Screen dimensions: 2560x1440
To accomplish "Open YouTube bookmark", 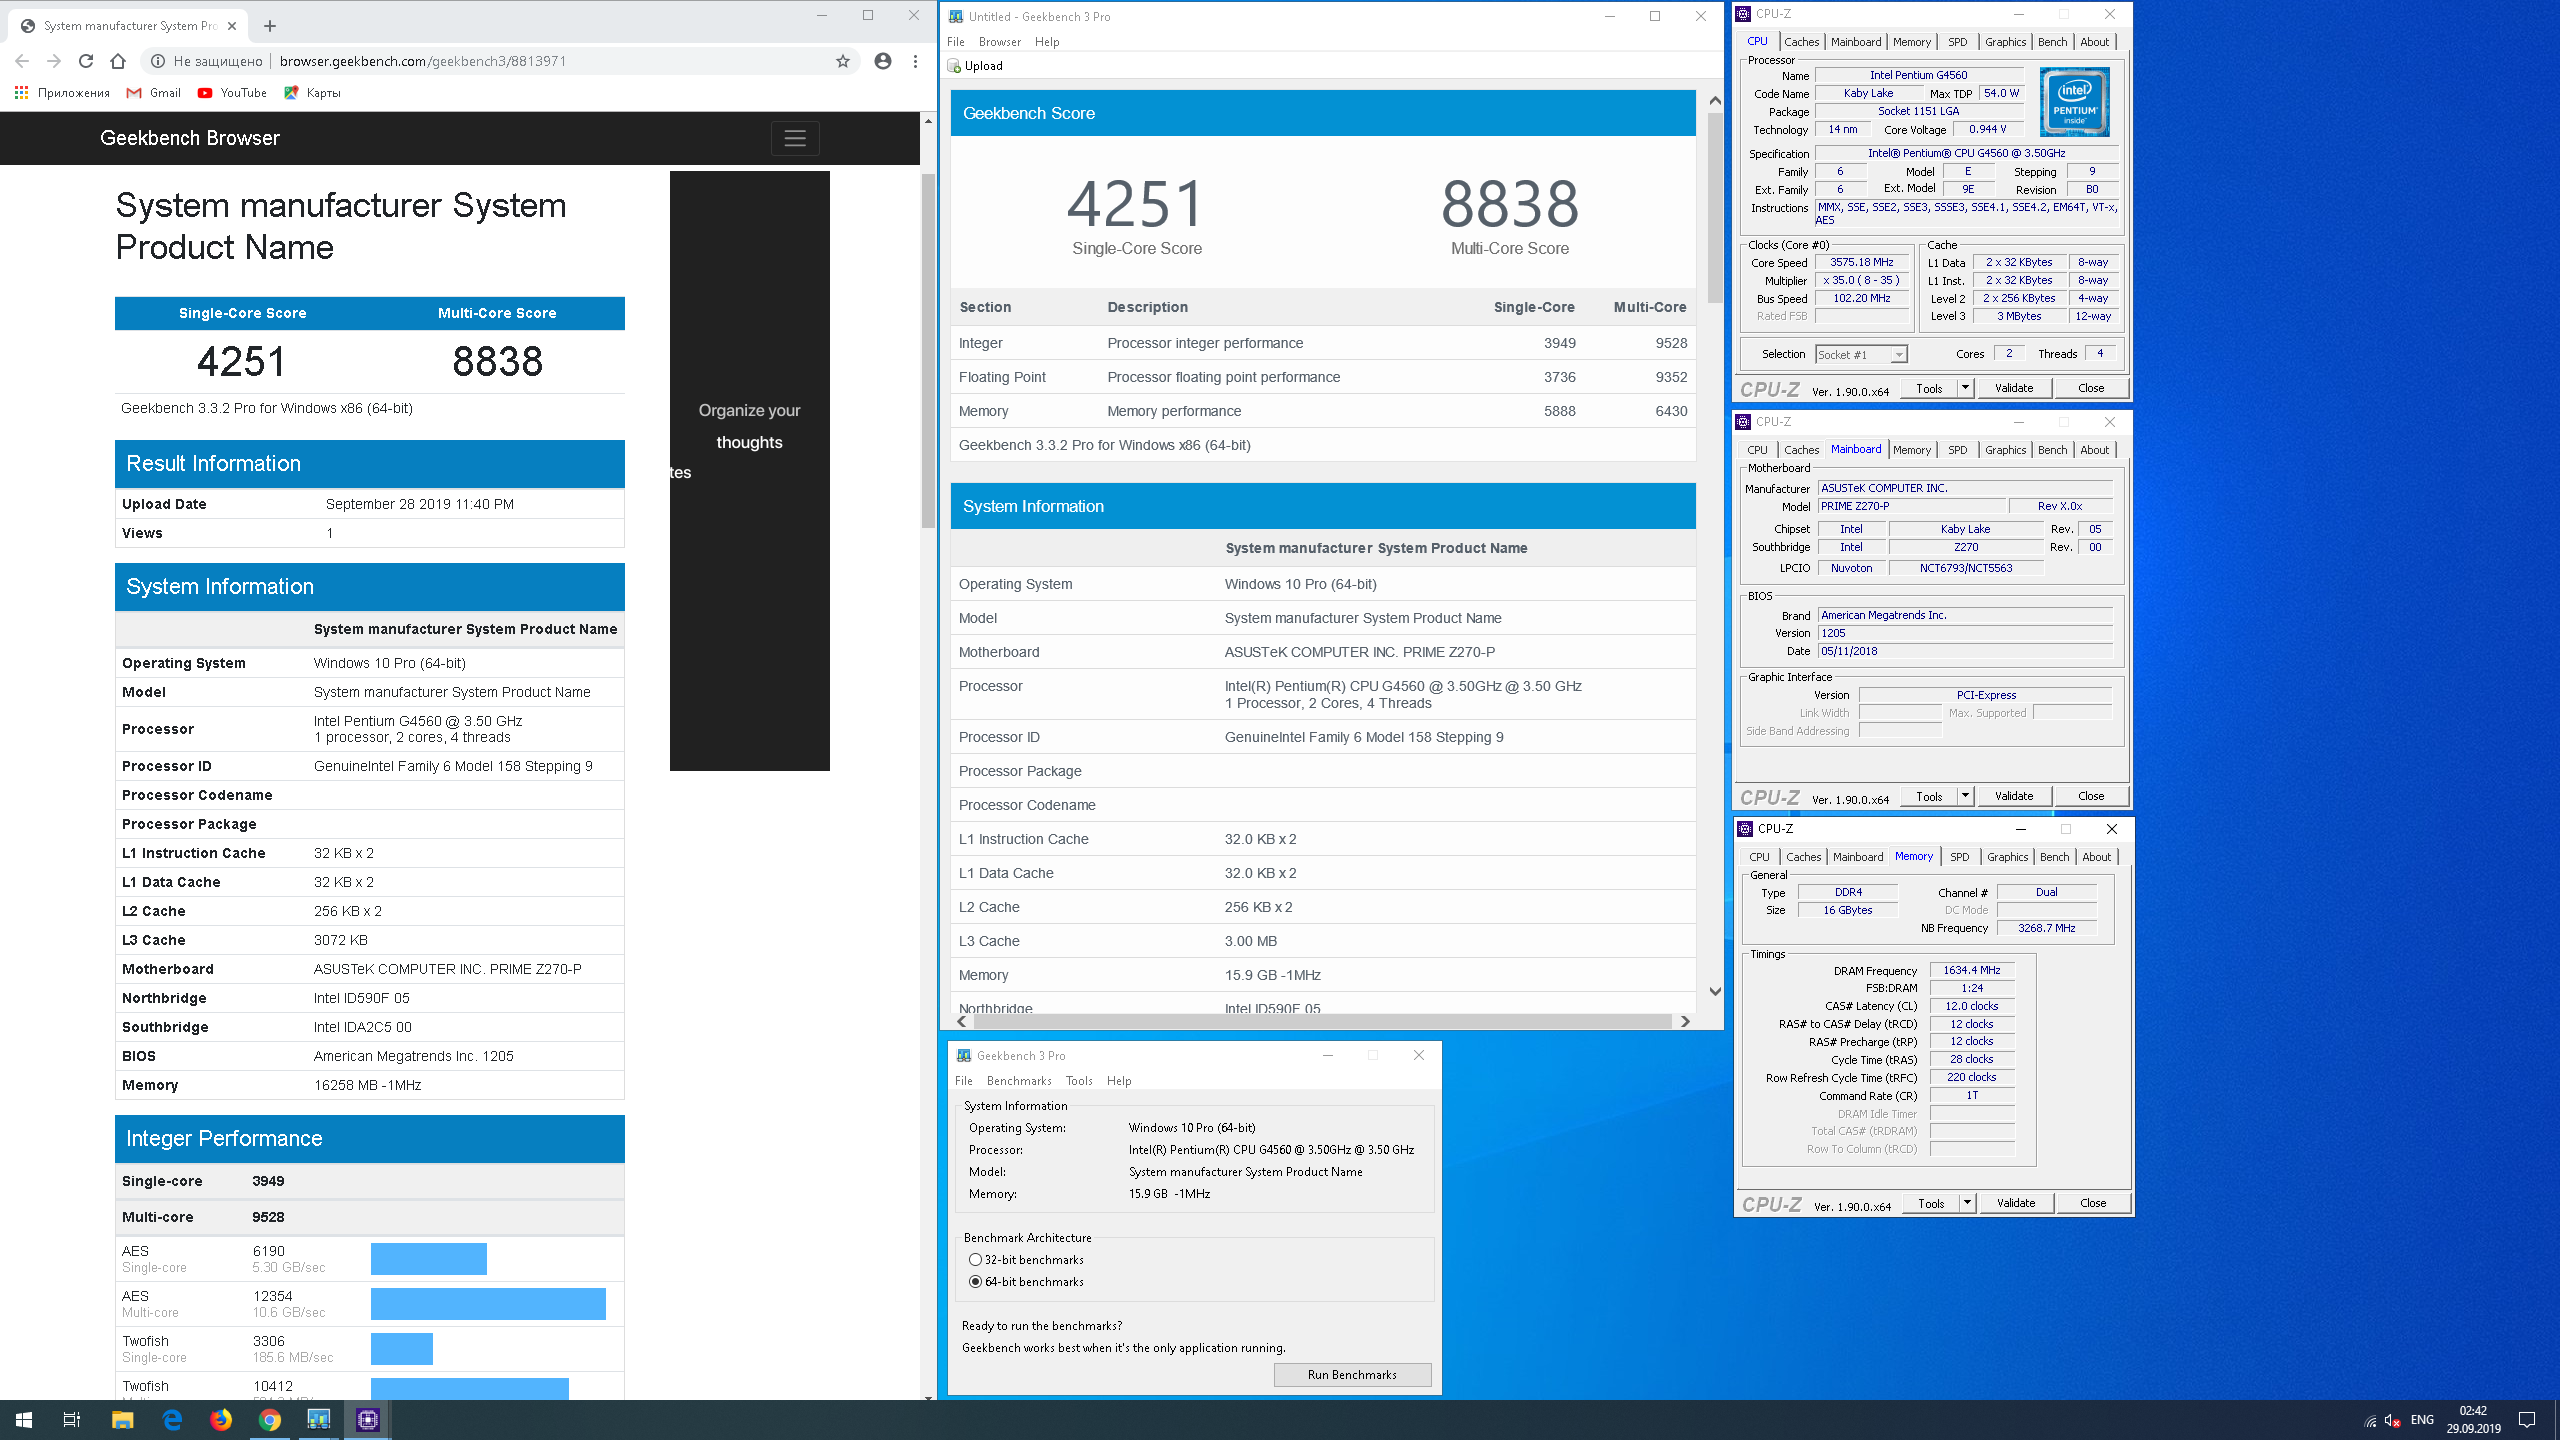I will 232,93.
